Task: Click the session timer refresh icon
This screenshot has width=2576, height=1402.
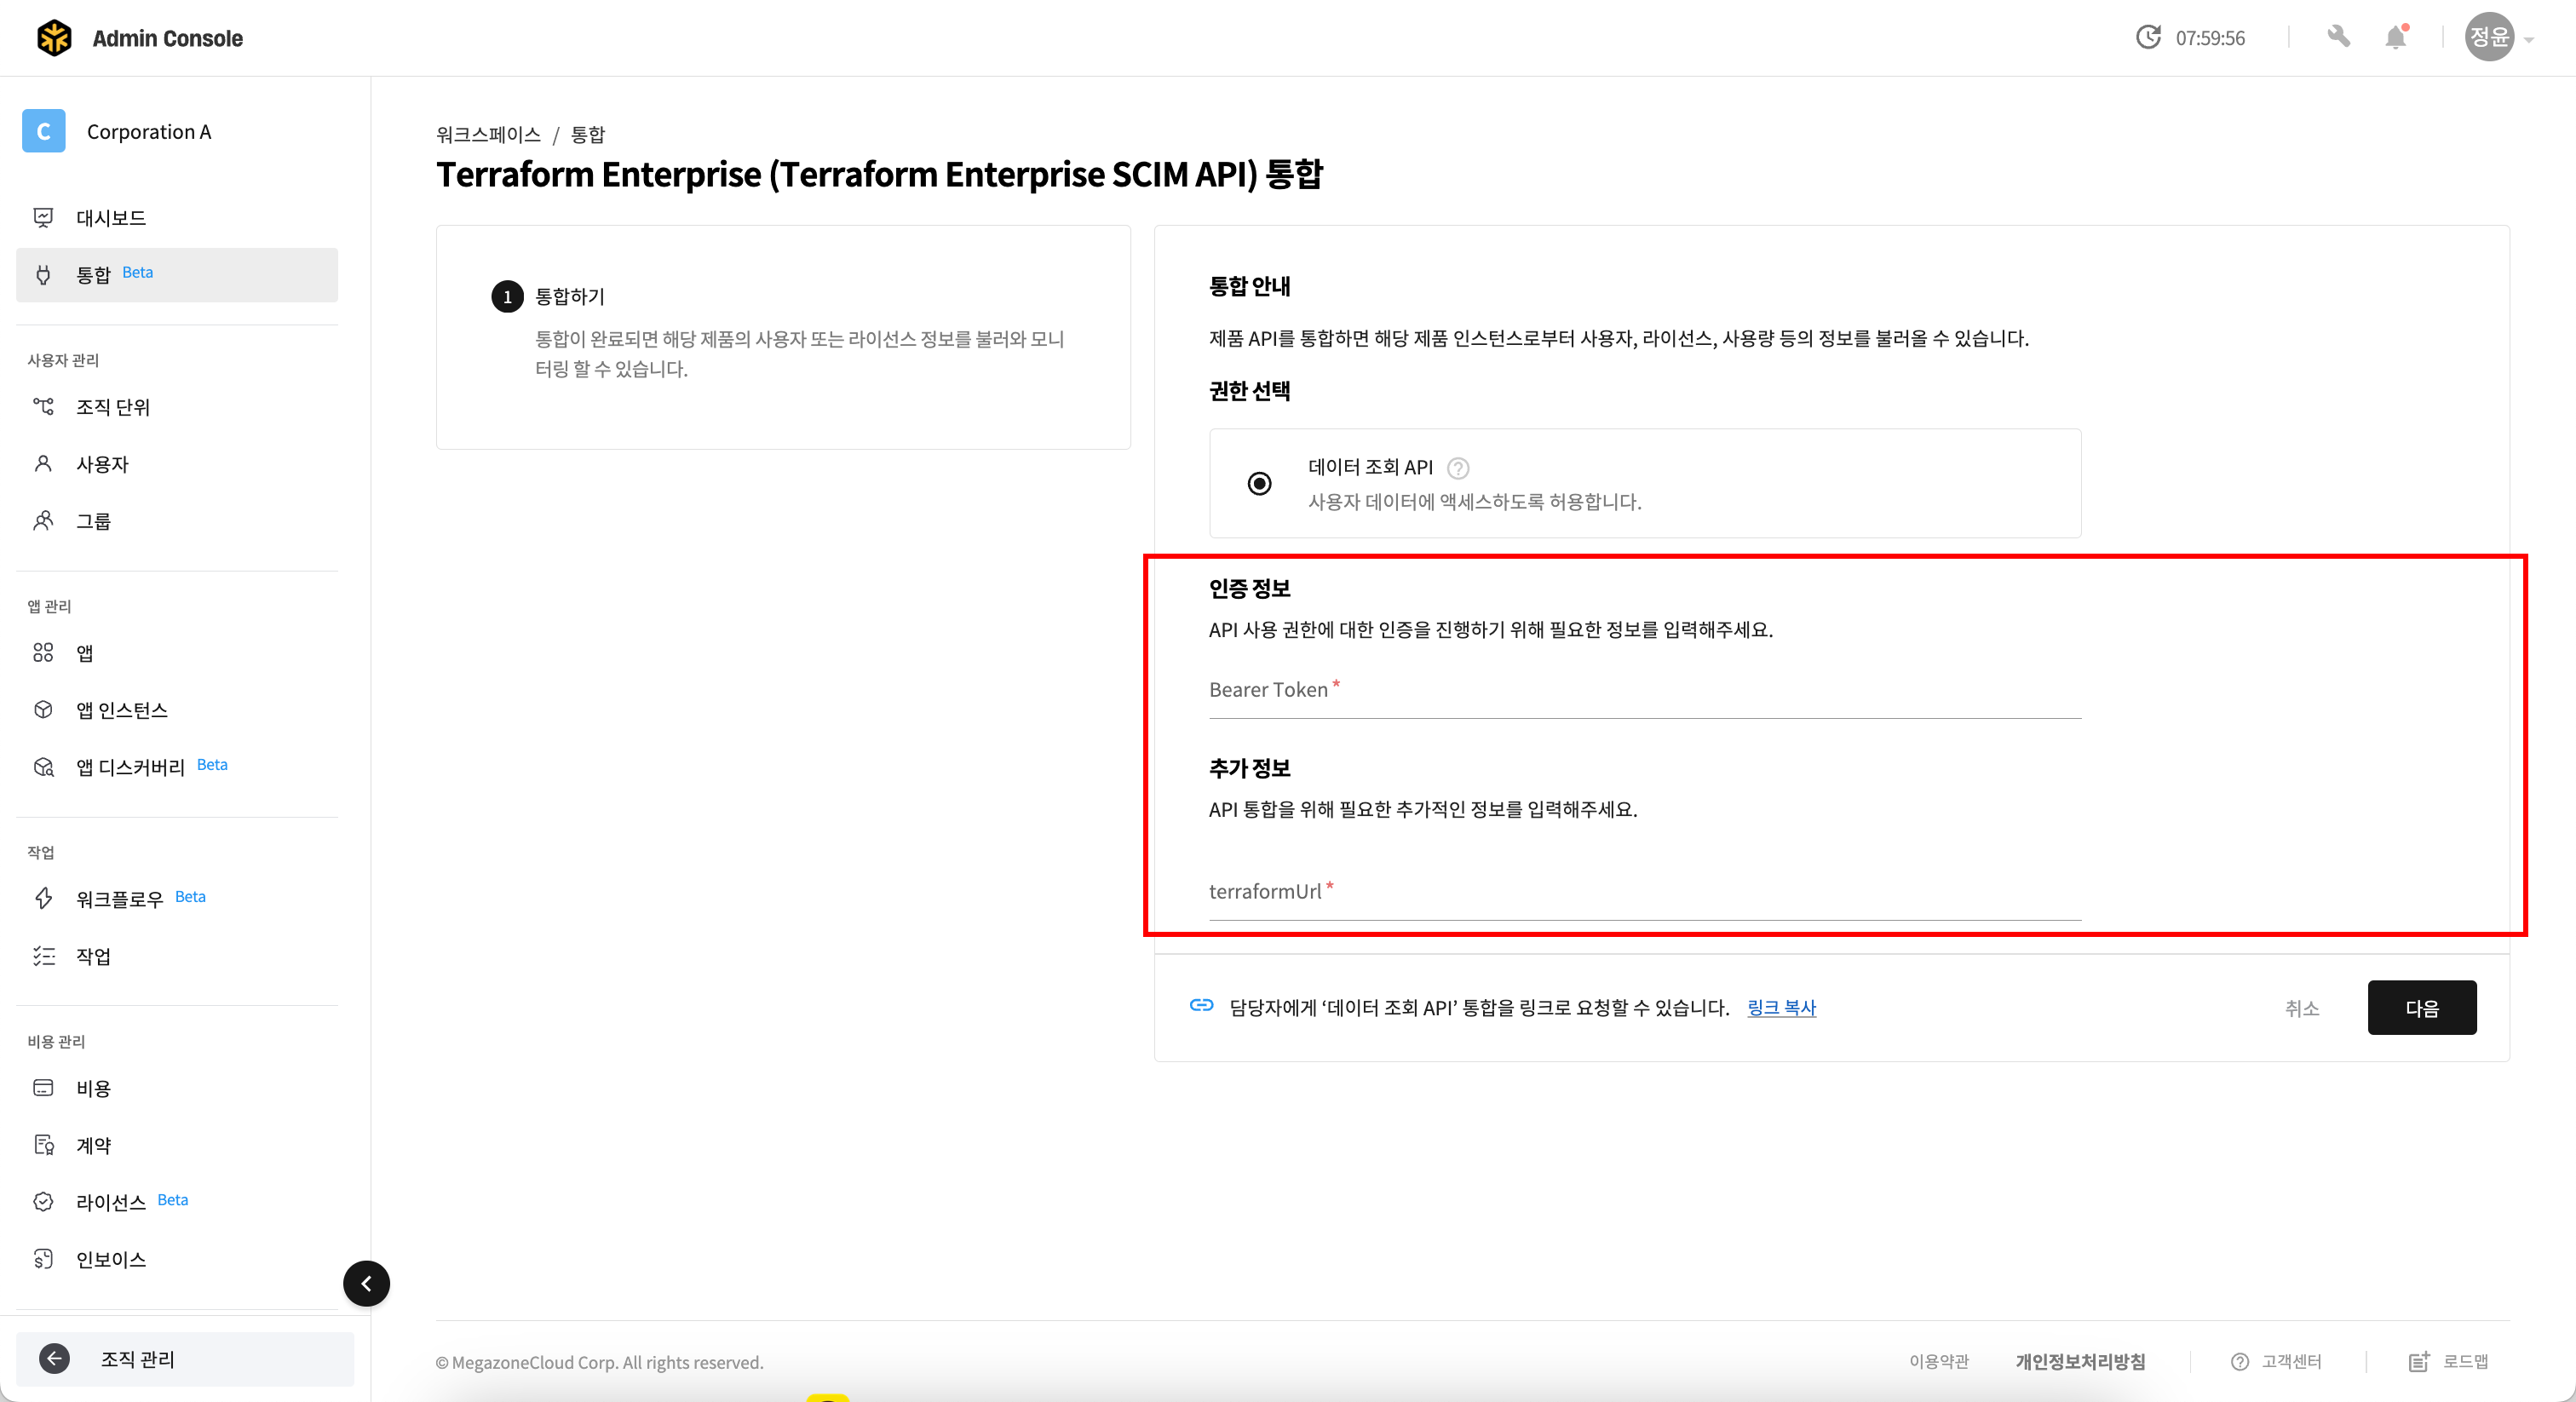Action: [2148, 38]
